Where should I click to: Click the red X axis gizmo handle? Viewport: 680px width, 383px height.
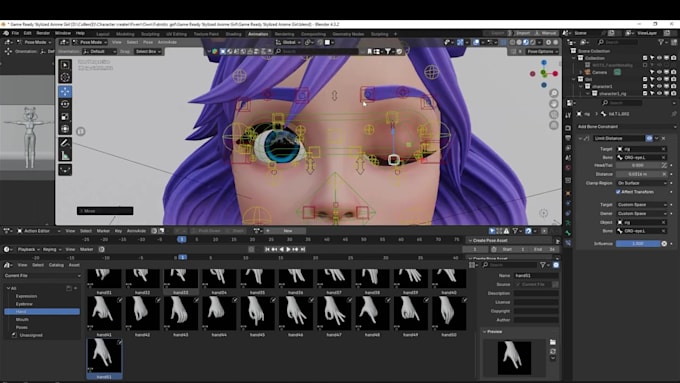555,74
